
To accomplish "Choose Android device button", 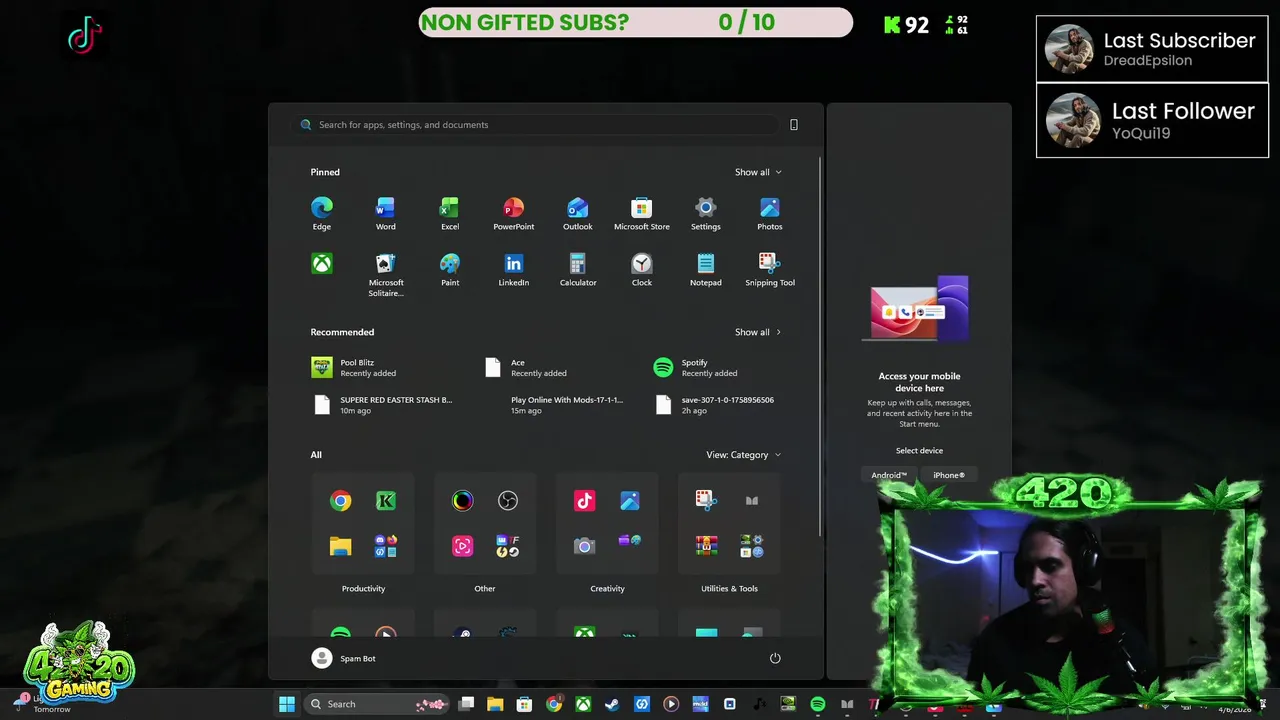I will pyautogui.click(x=889, y=475).
